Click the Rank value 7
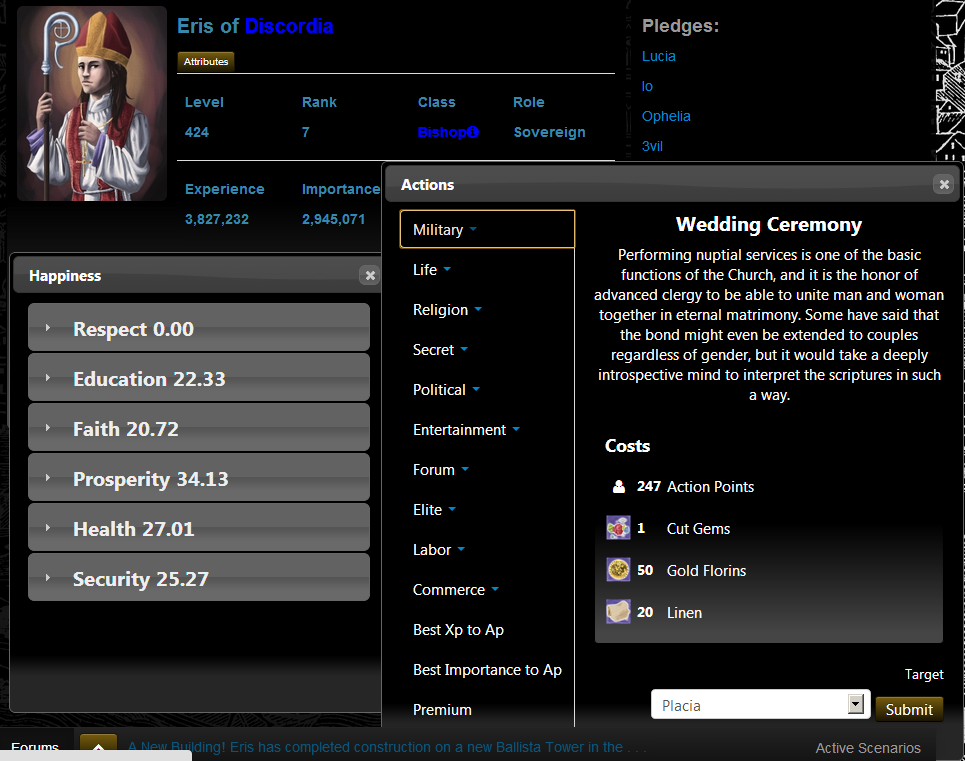 [x=306, y=132]
